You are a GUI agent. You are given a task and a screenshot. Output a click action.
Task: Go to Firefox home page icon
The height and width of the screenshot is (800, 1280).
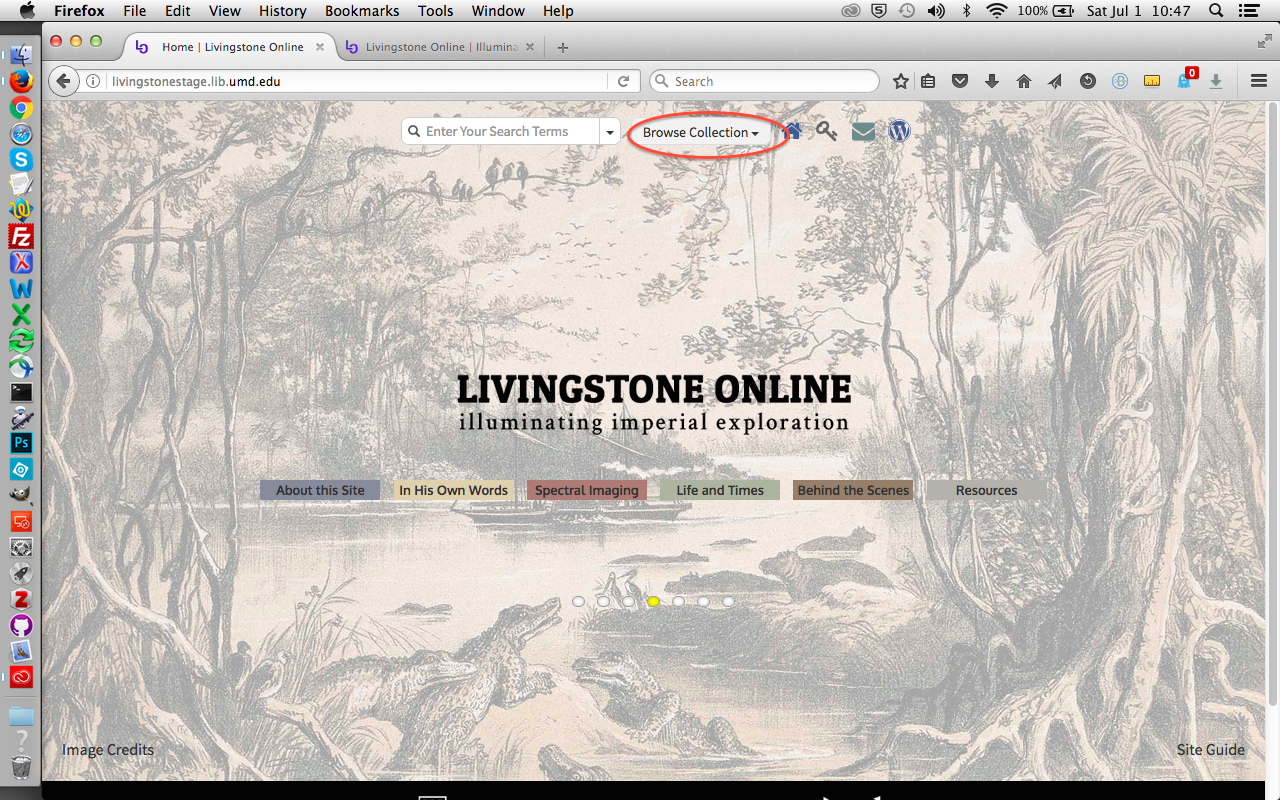(1024, 81)
